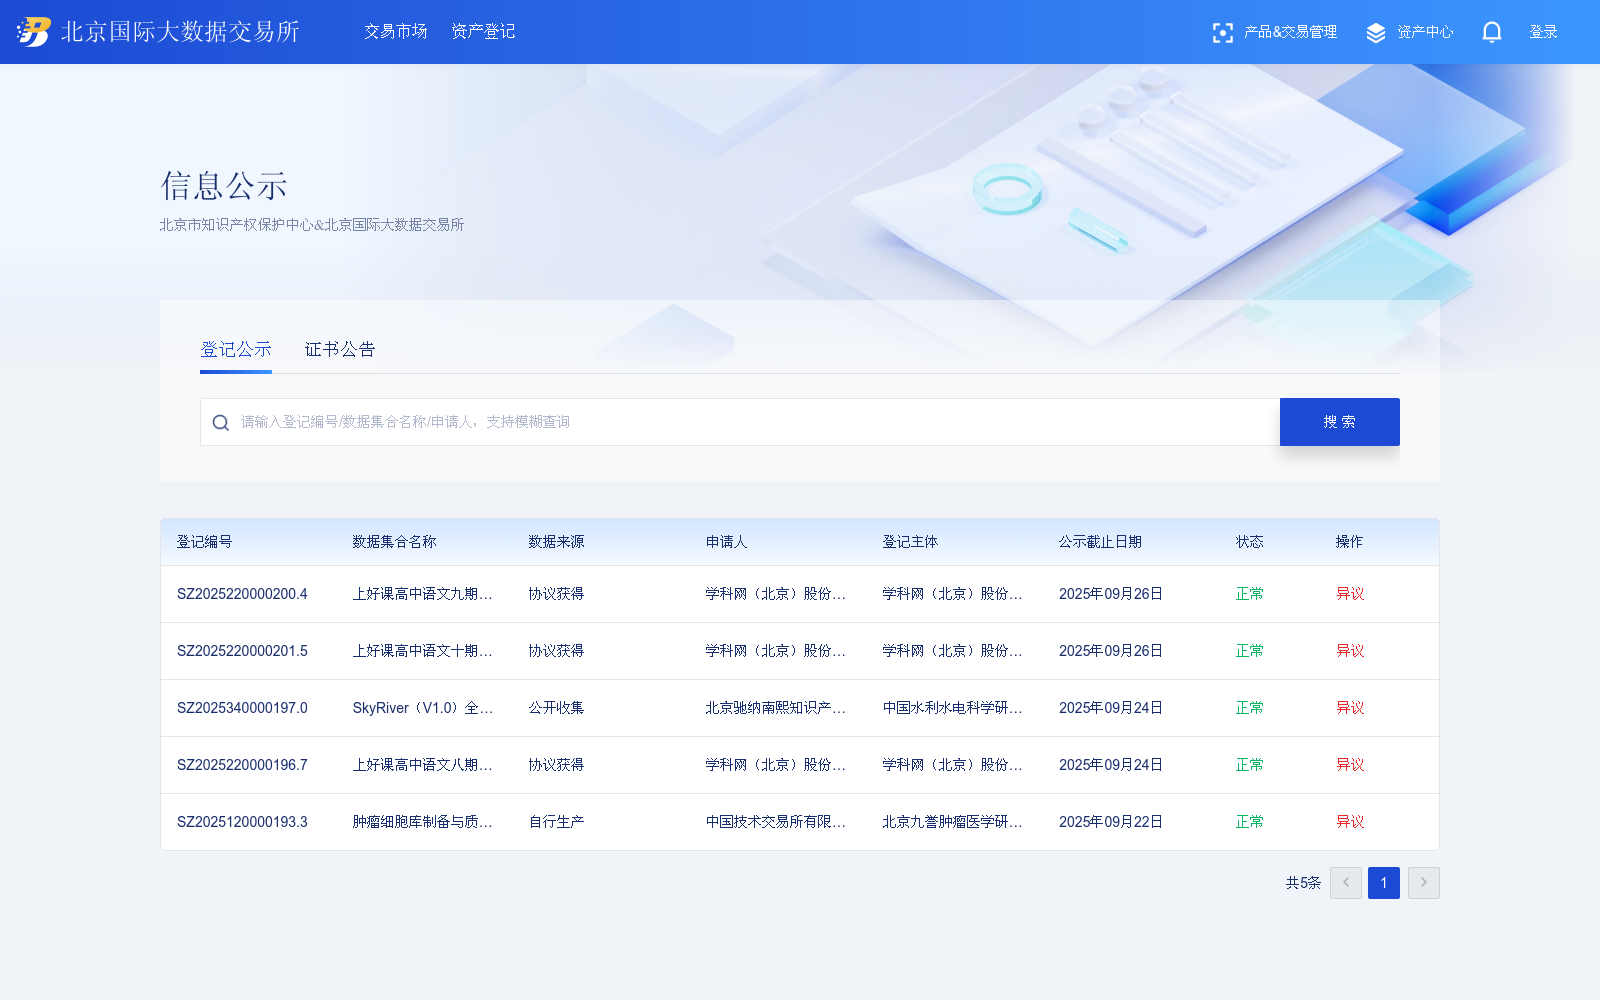Click registration number SZ2025220000196.7
Screen dimensions: 1600x1000
tap(242, 765)
